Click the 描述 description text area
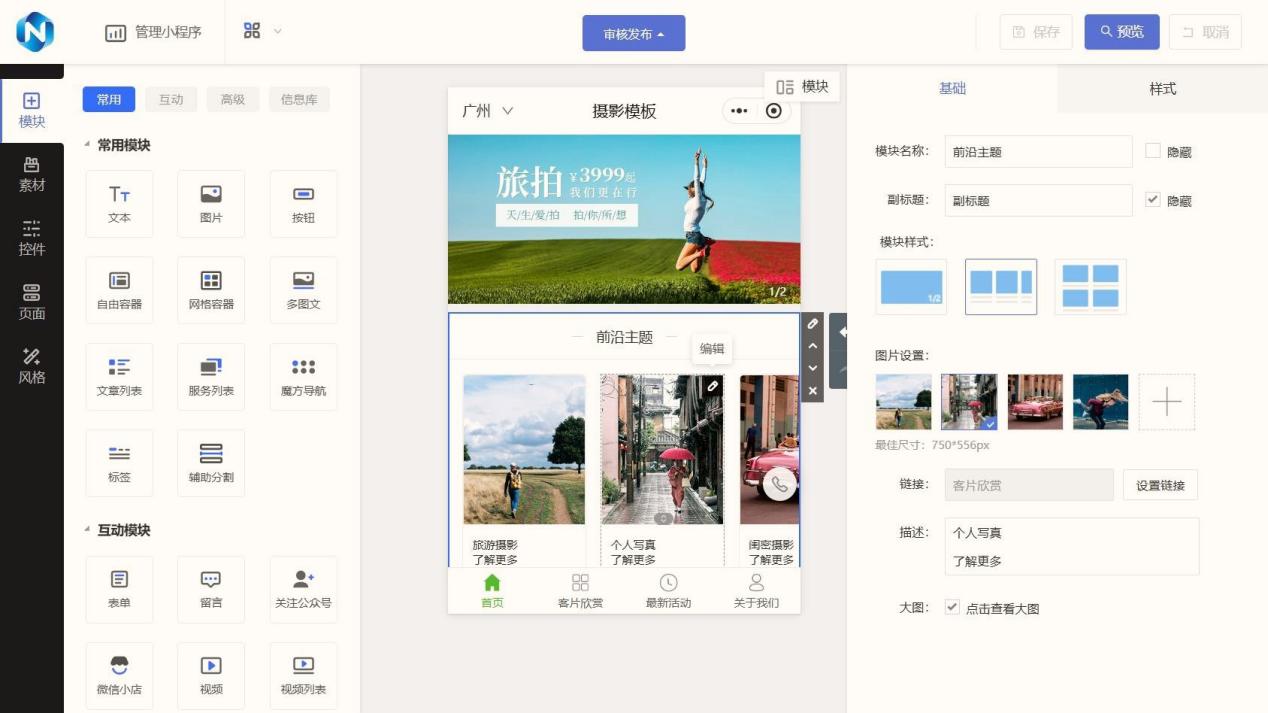The width and height of the screenshot is (1268, 713). (1071, 546)
